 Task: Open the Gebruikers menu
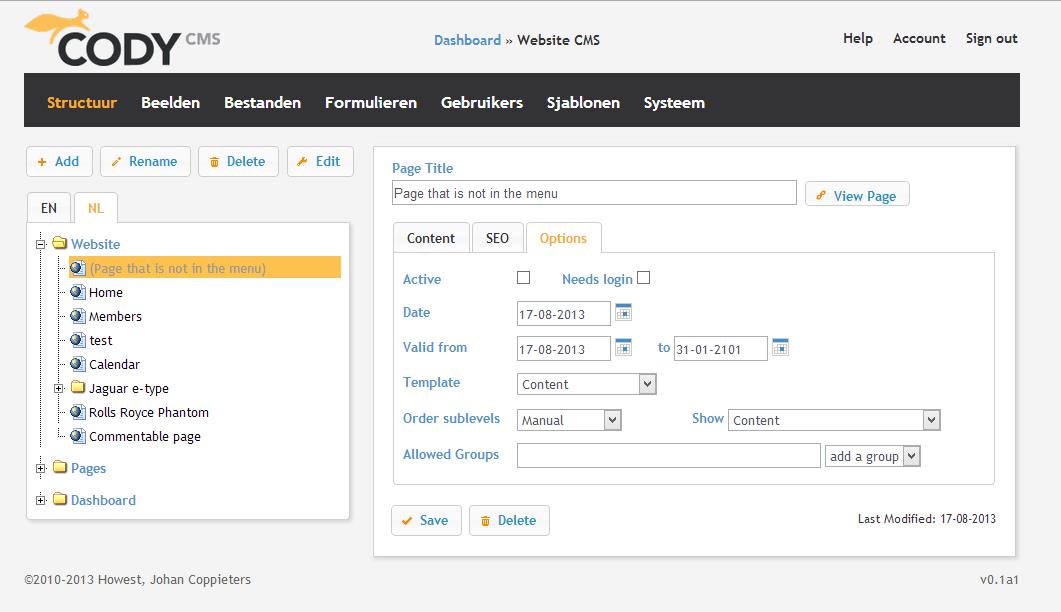482,102
